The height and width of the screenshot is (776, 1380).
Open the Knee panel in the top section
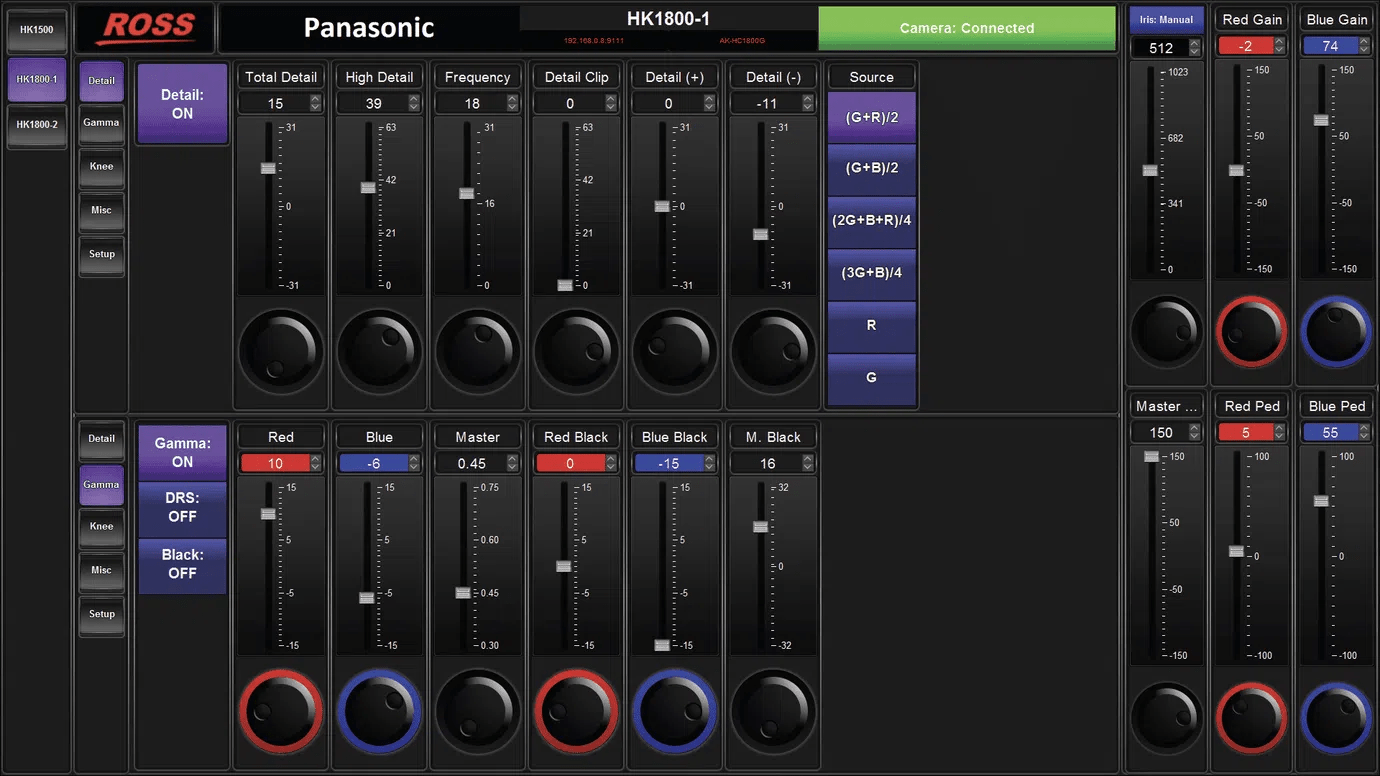pyautogui.click(x=101, y=166)
